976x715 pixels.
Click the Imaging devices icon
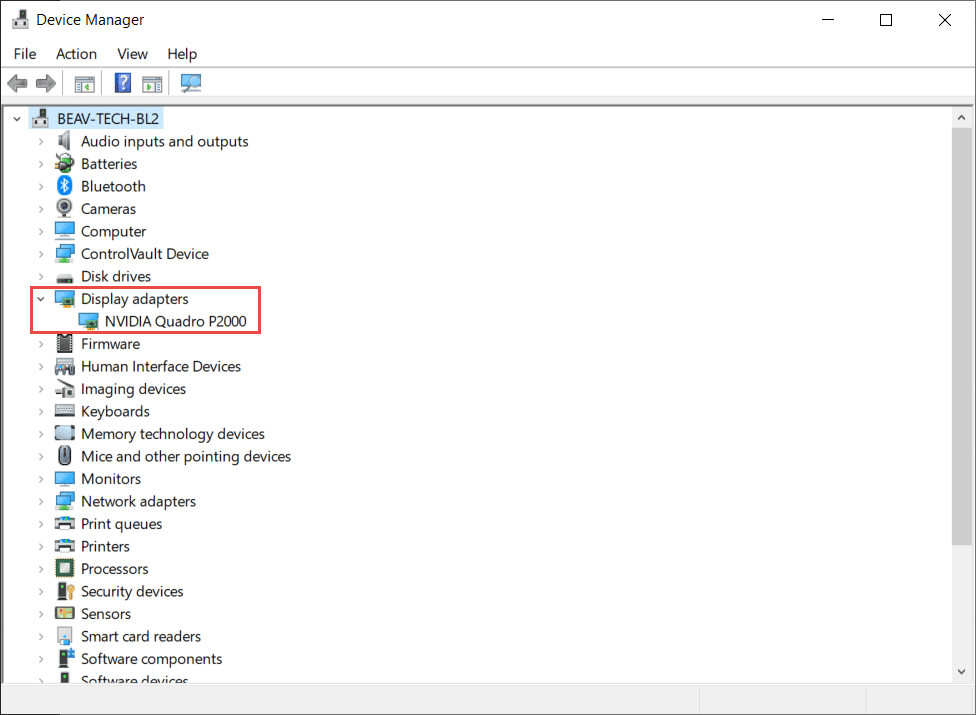click(x=65, y=389)
